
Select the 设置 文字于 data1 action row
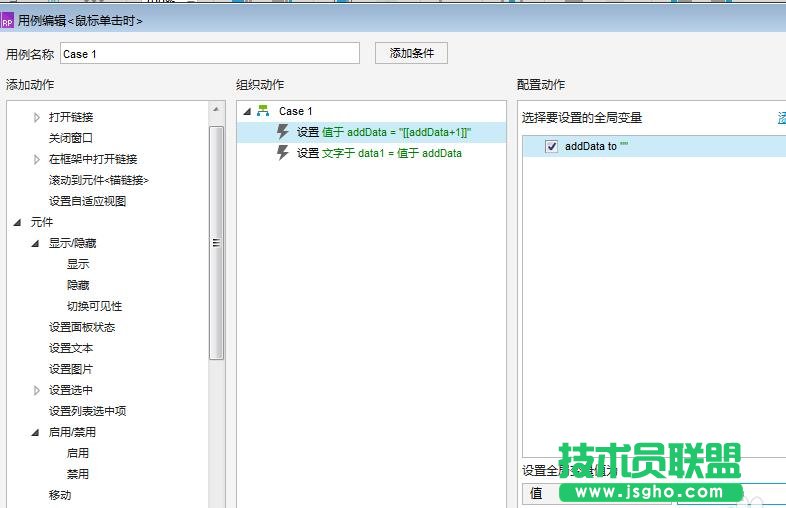[371, 153]
